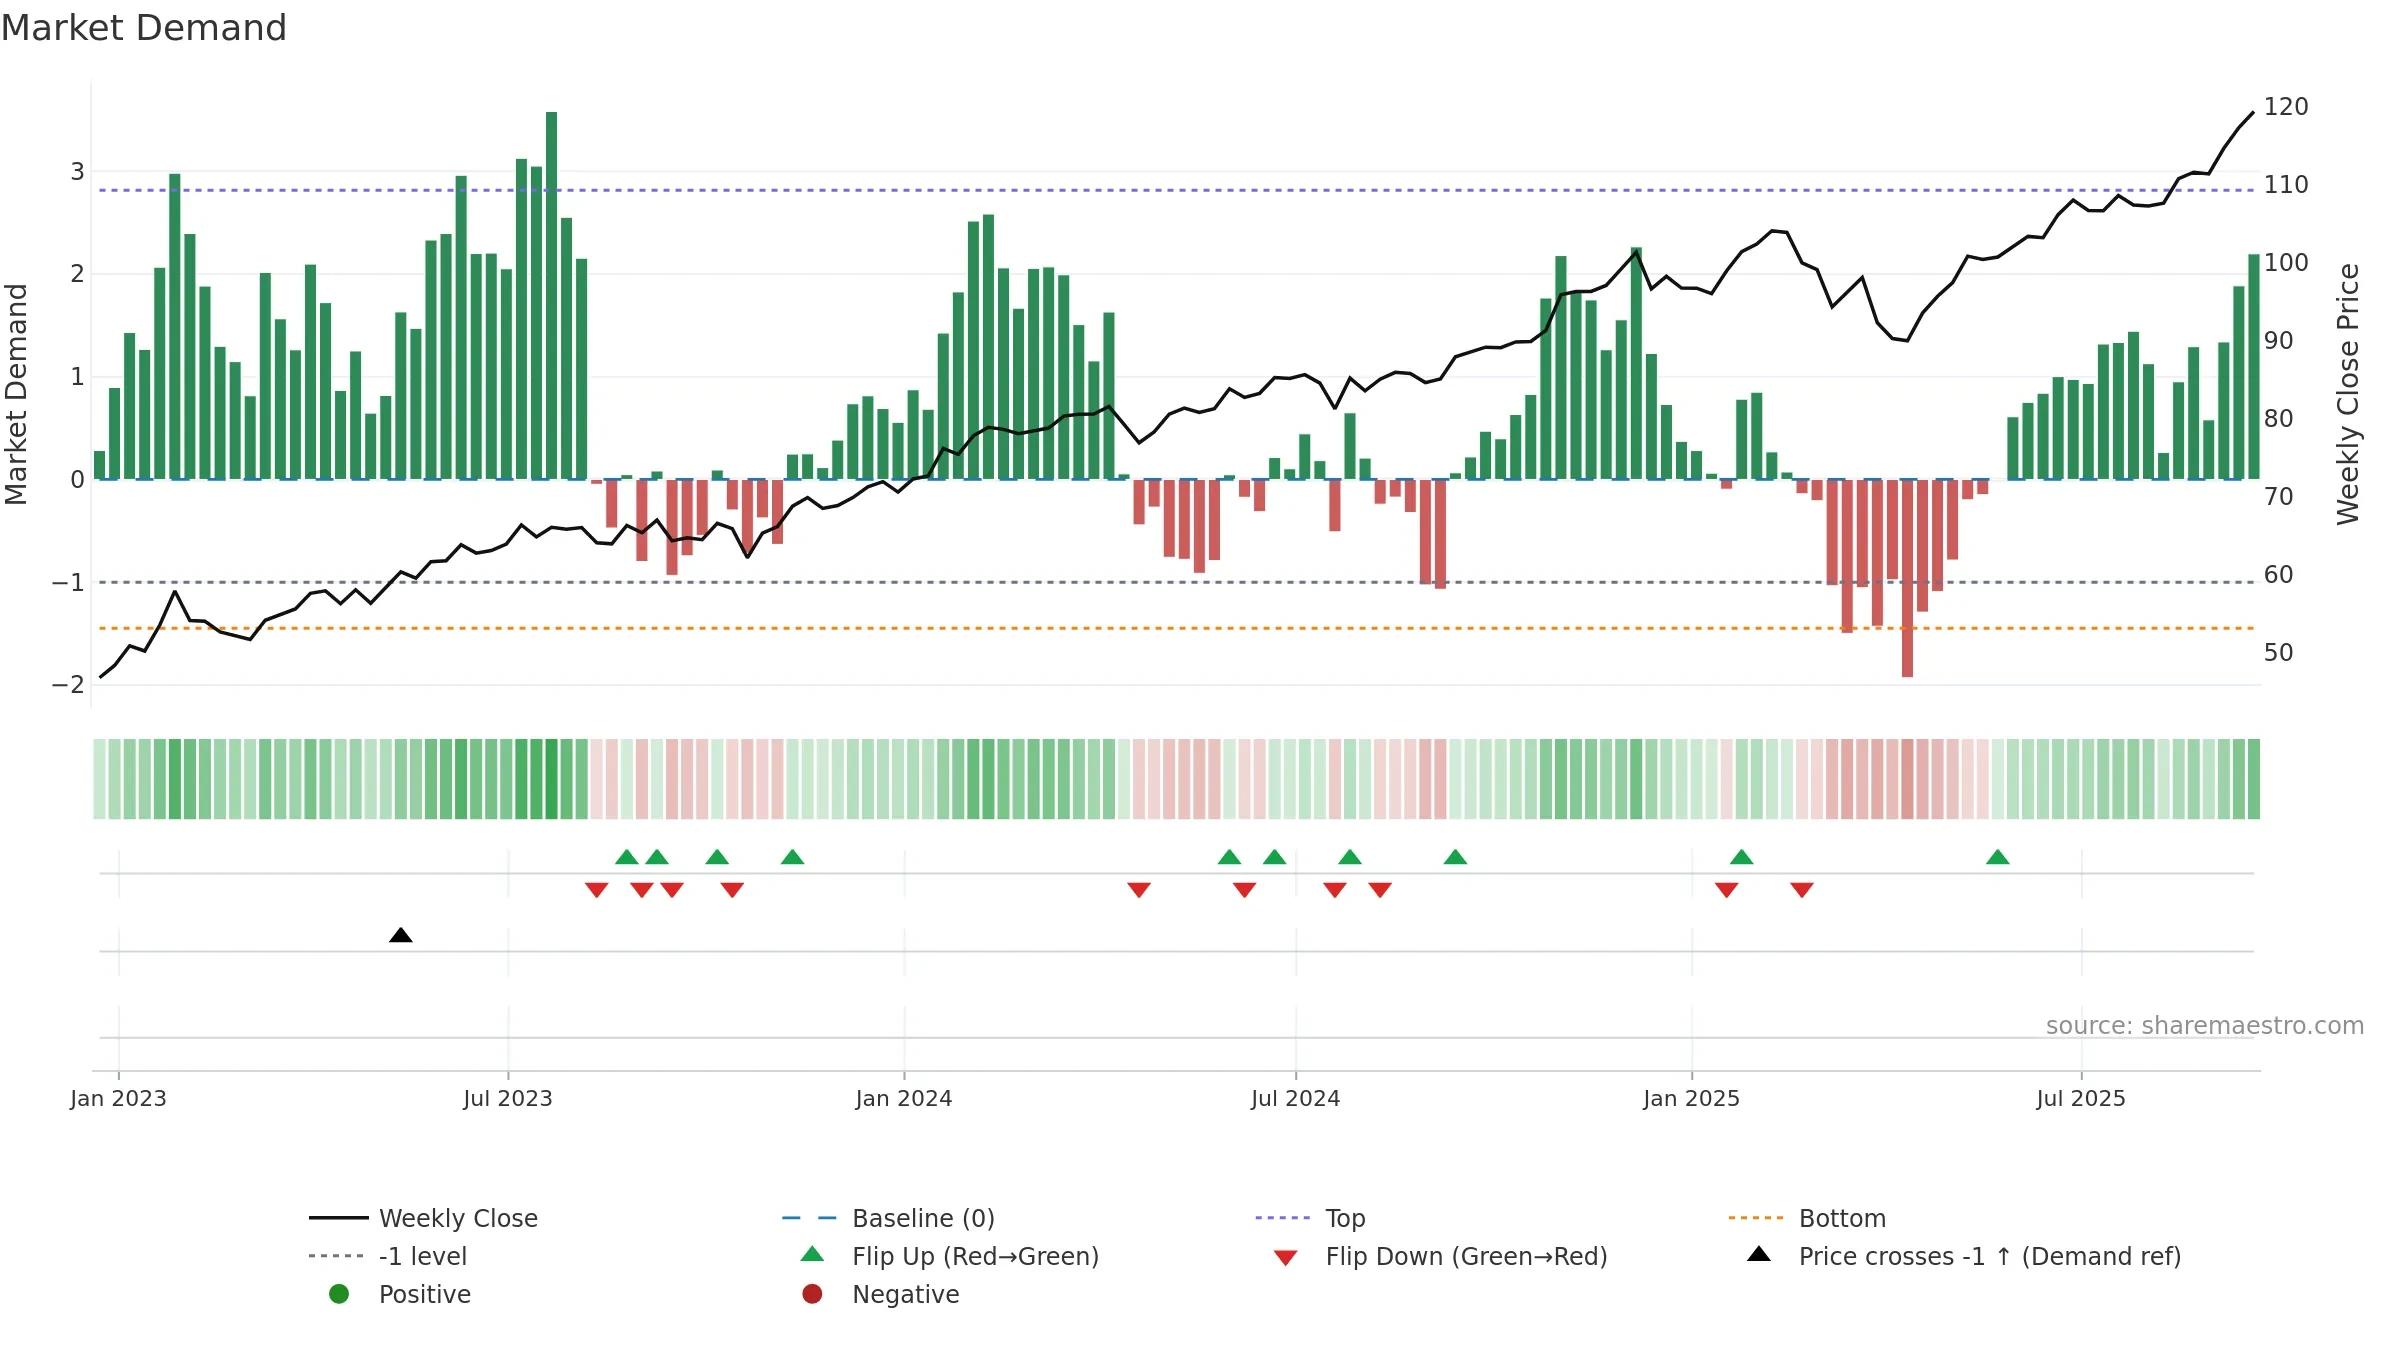Click the red flip-down marker near Apr 2024
Viewport: 2400px width, 1350px height.
[1139, 890]
